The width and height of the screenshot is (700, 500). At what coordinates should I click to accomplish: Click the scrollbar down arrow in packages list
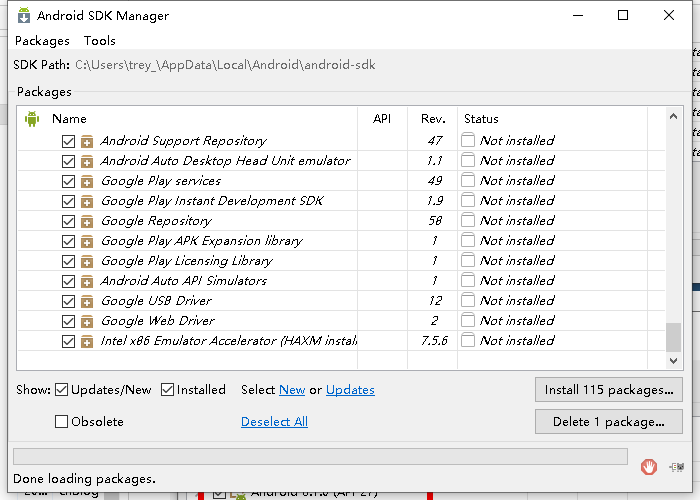point(673,360)
